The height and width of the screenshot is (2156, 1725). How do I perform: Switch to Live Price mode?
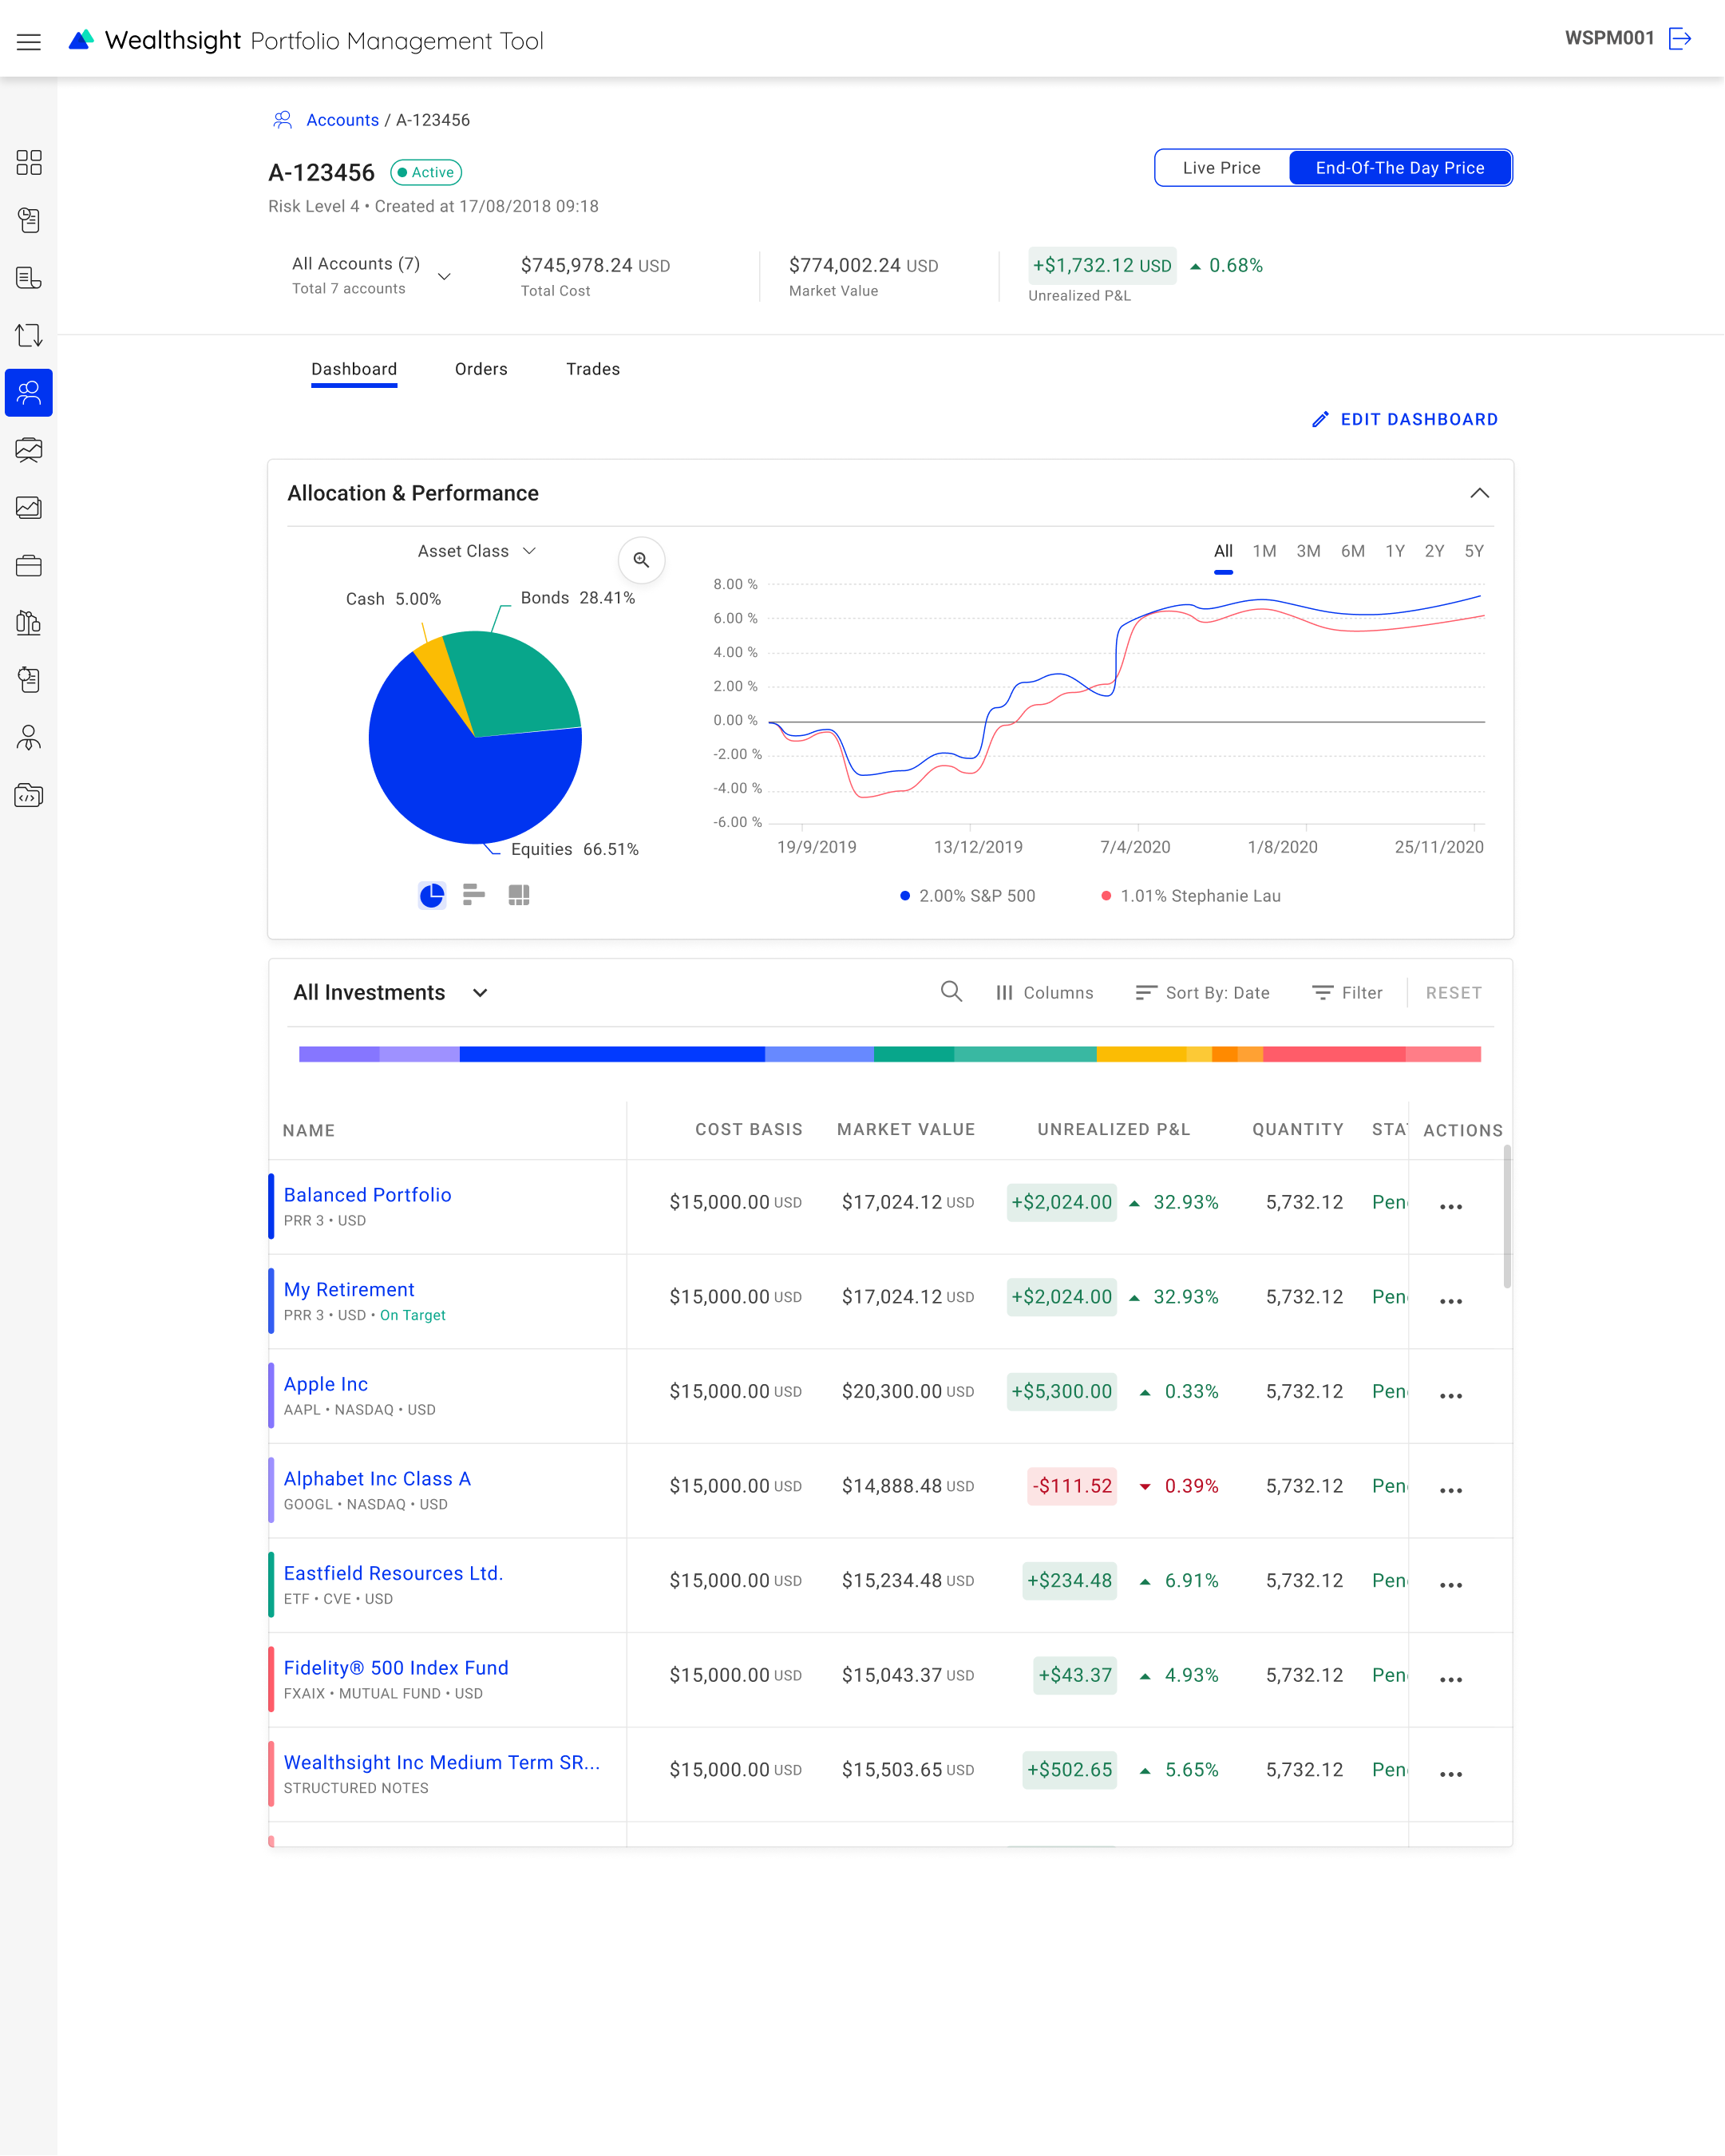coord(1221,168)
